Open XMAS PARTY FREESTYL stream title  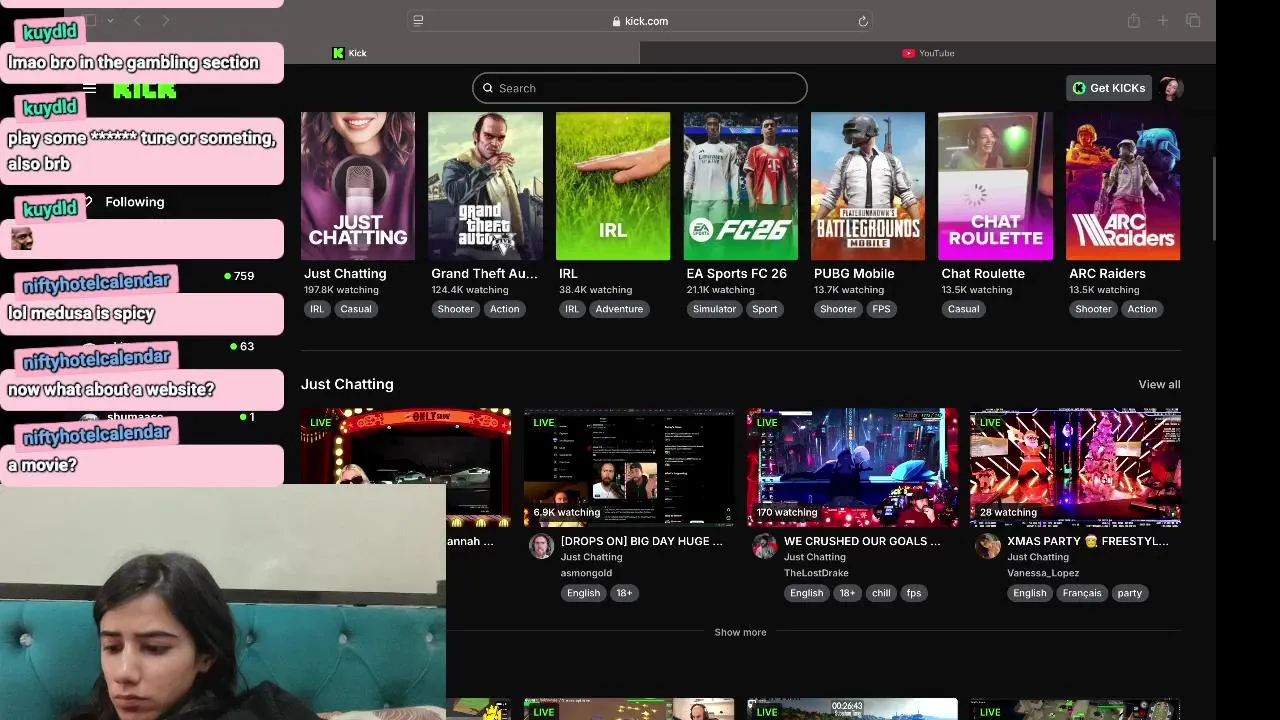[x=1088, y=541]
